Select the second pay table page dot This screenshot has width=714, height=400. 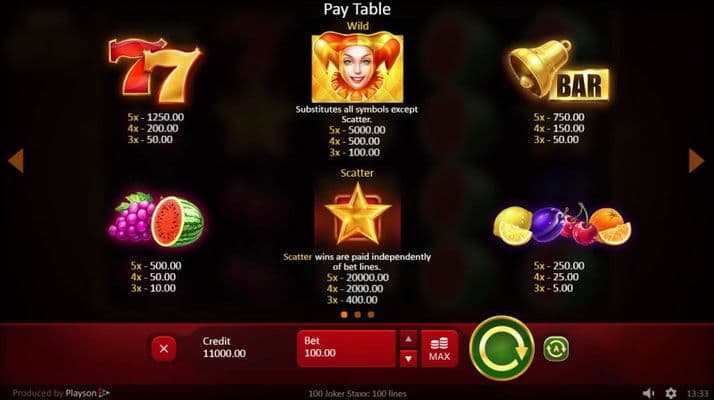(357, 314)
